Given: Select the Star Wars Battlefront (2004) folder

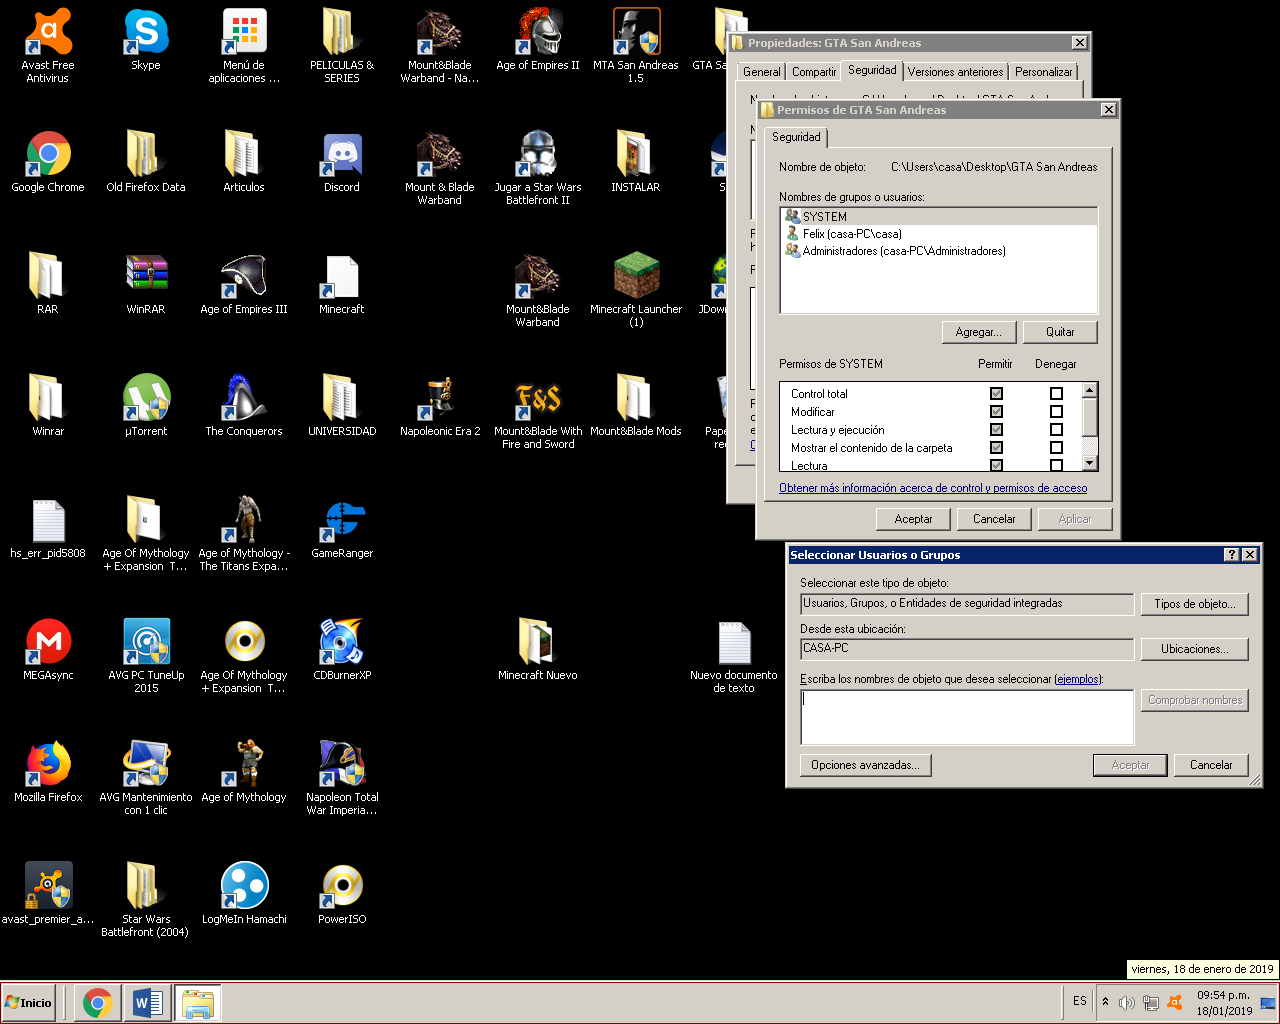Looking at the screenshot, I should (146, 900).
